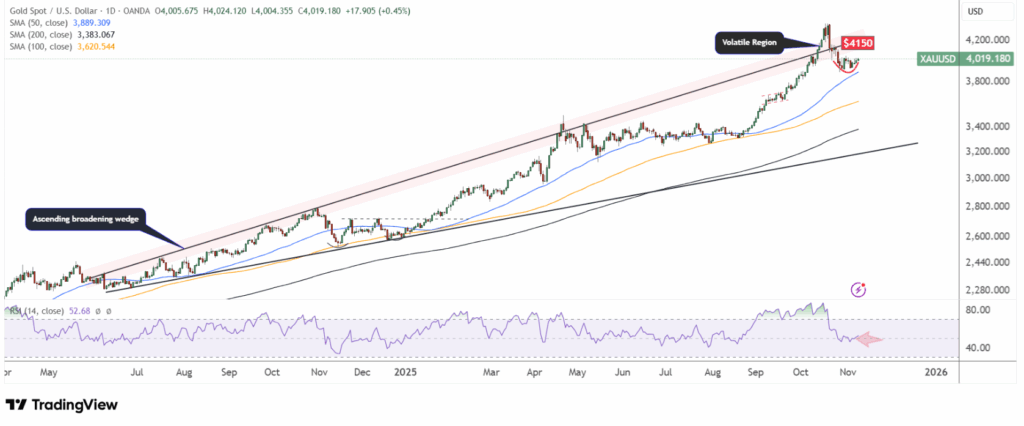This screenshot has width=1024, height=426.
Task: Click the 2026 label on time axis
Action: tap(935, 372)
